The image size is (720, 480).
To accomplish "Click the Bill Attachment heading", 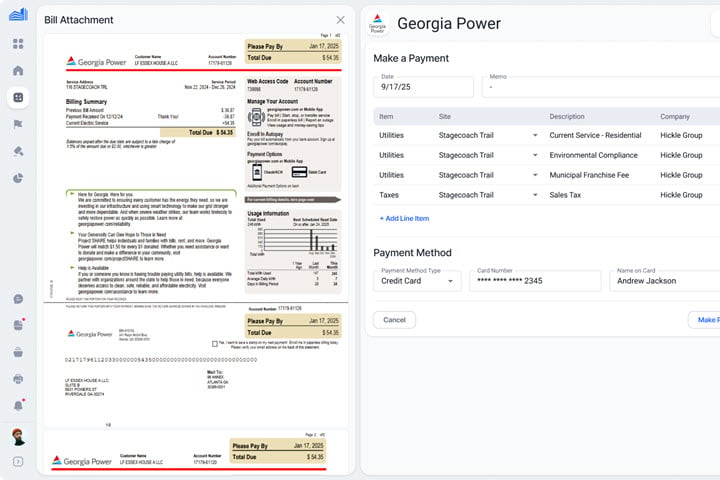I will coord(79,20).
